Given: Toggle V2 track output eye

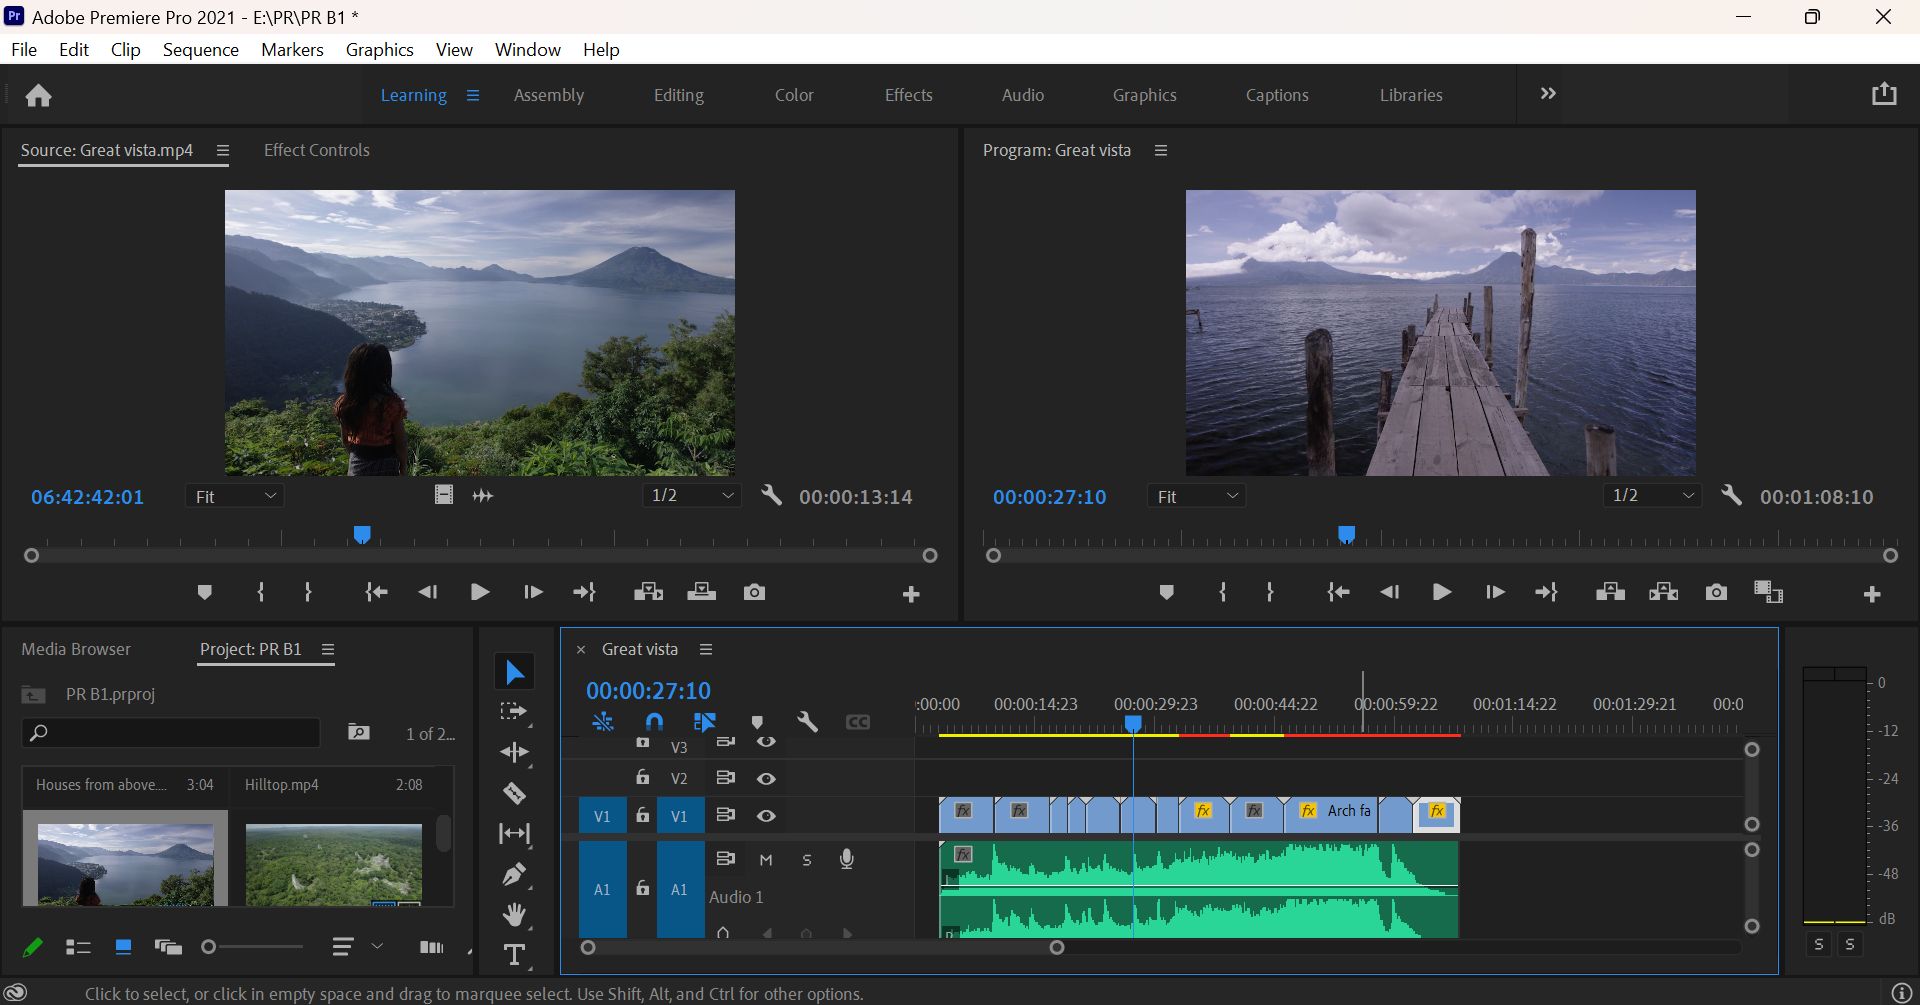Looking at the screenshot, I should (x=766, y=778).
